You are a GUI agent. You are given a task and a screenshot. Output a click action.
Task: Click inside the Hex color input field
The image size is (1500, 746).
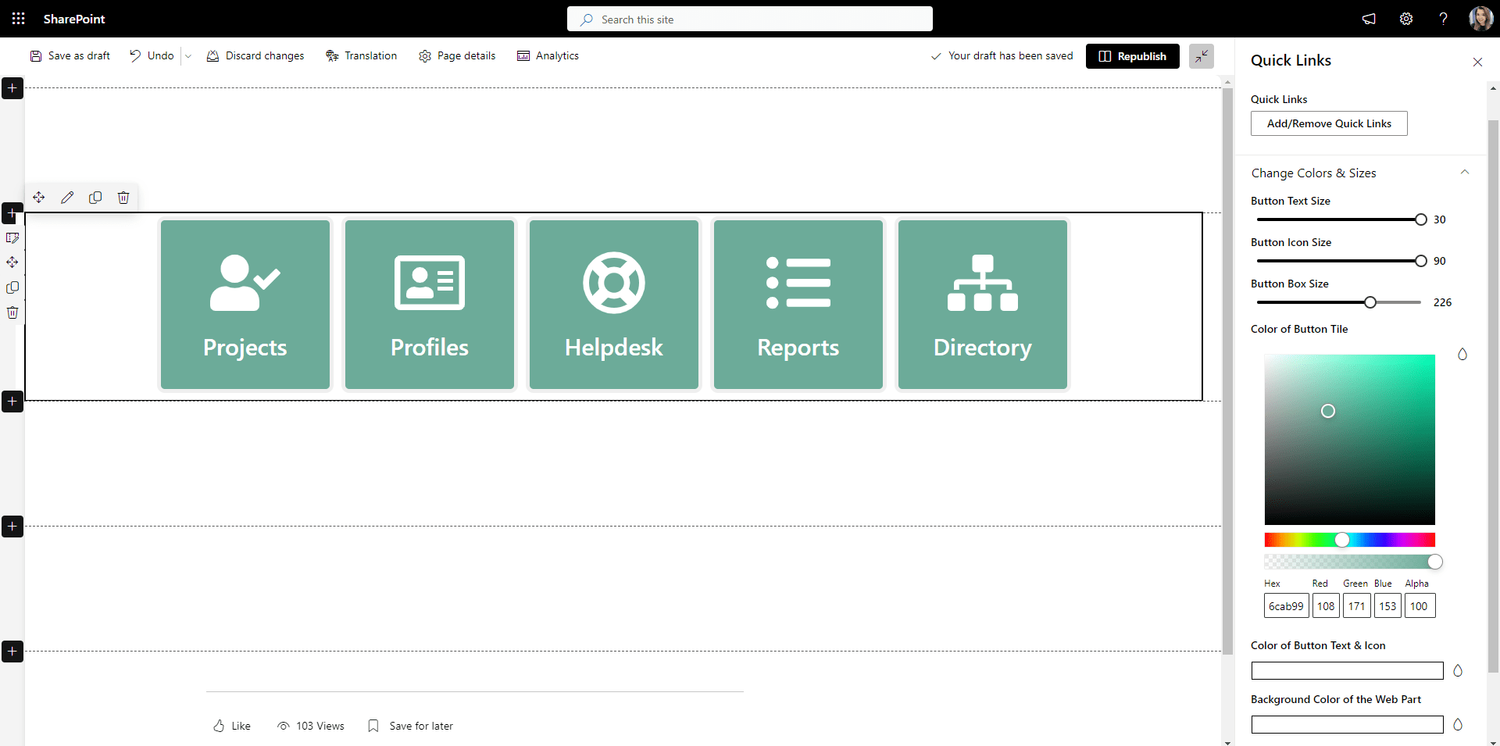click(1286, 605)
